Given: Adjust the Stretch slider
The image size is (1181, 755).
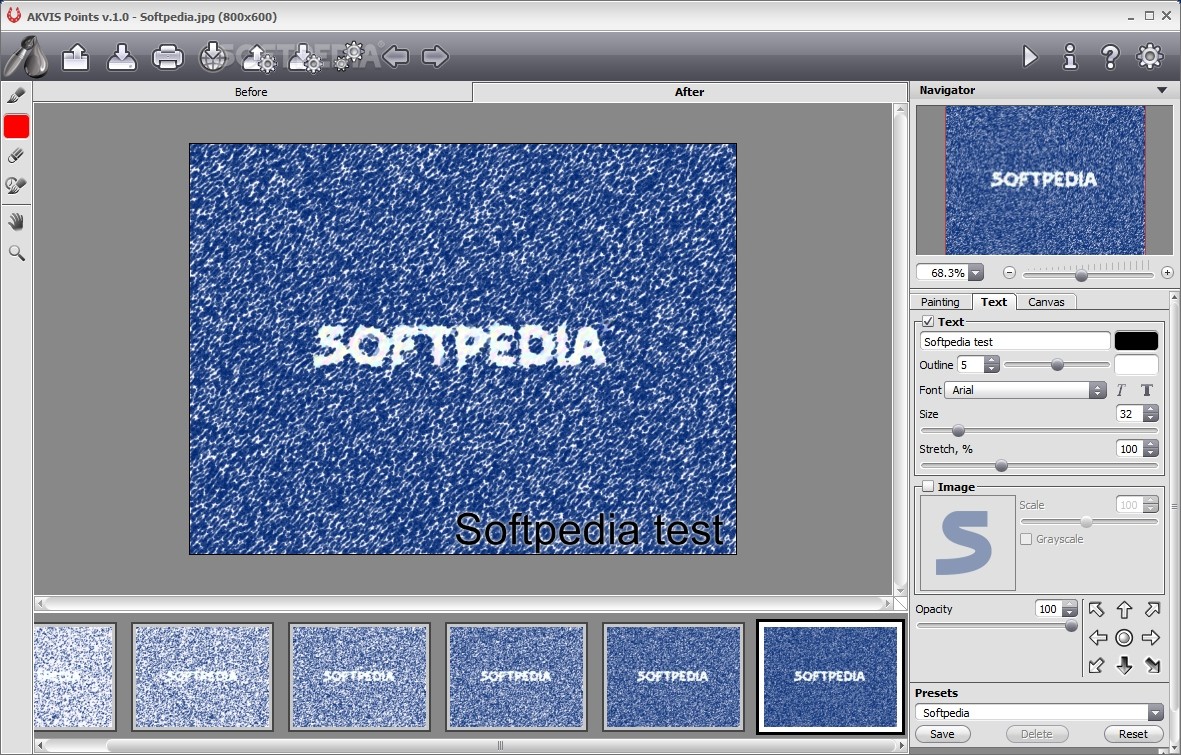Looking at the screenshot, I should (x=1001, y=466).
